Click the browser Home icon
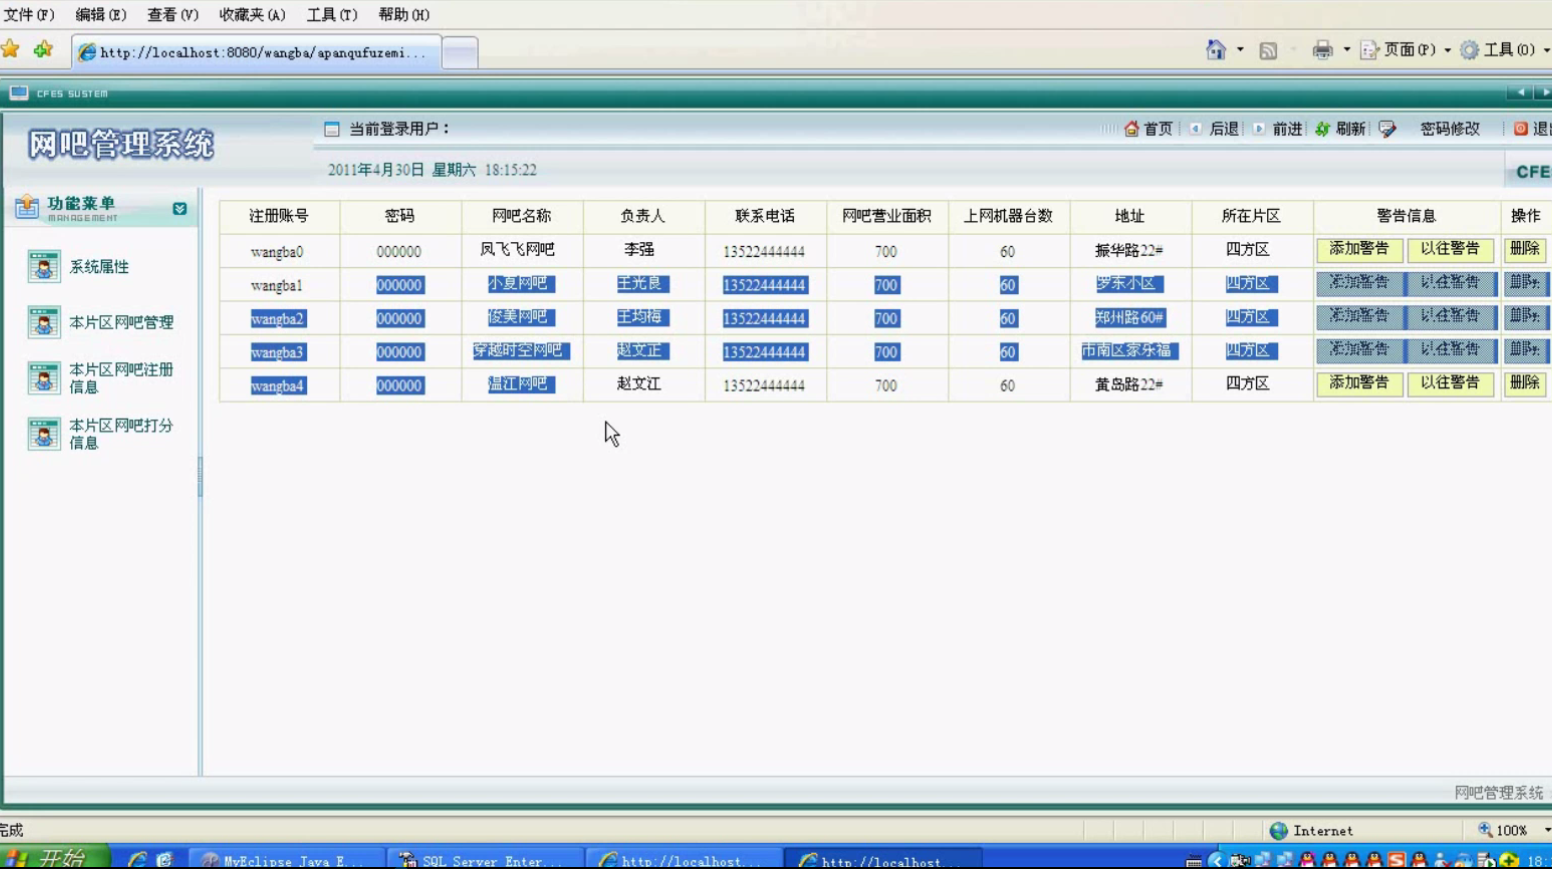 (1215, 49)
